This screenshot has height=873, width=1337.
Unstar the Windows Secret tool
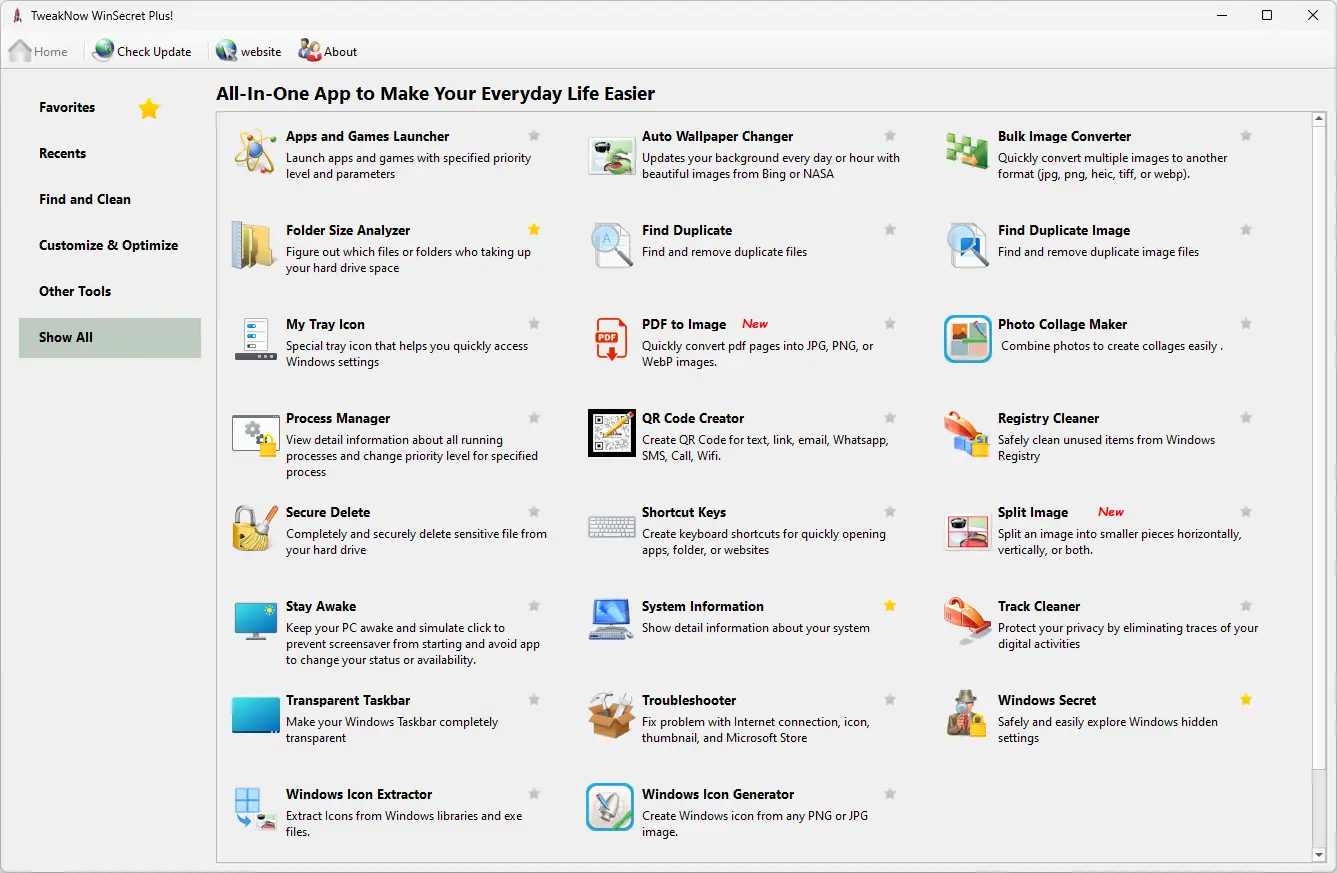point(1246,700)
